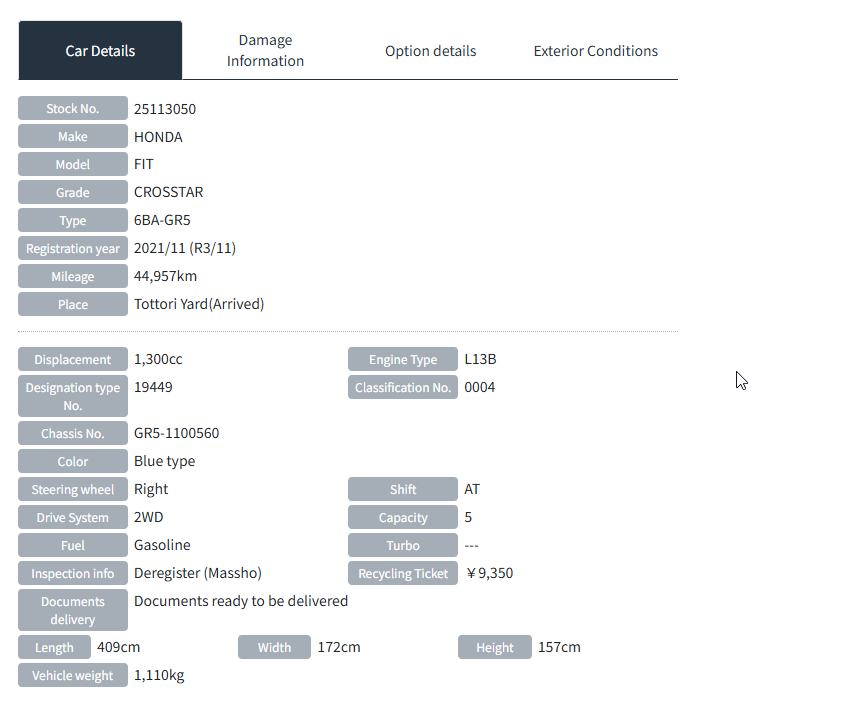Switch to the Car Details tab

[x=100, y=51]
